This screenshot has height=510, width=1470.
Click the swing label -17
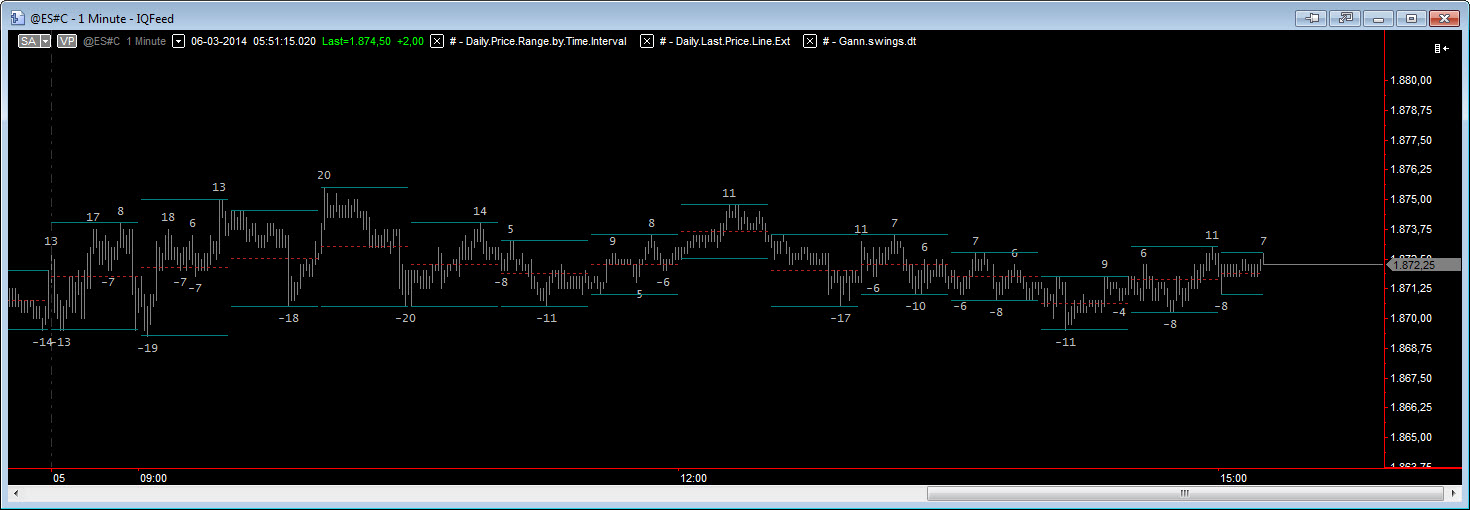[840, 318]
